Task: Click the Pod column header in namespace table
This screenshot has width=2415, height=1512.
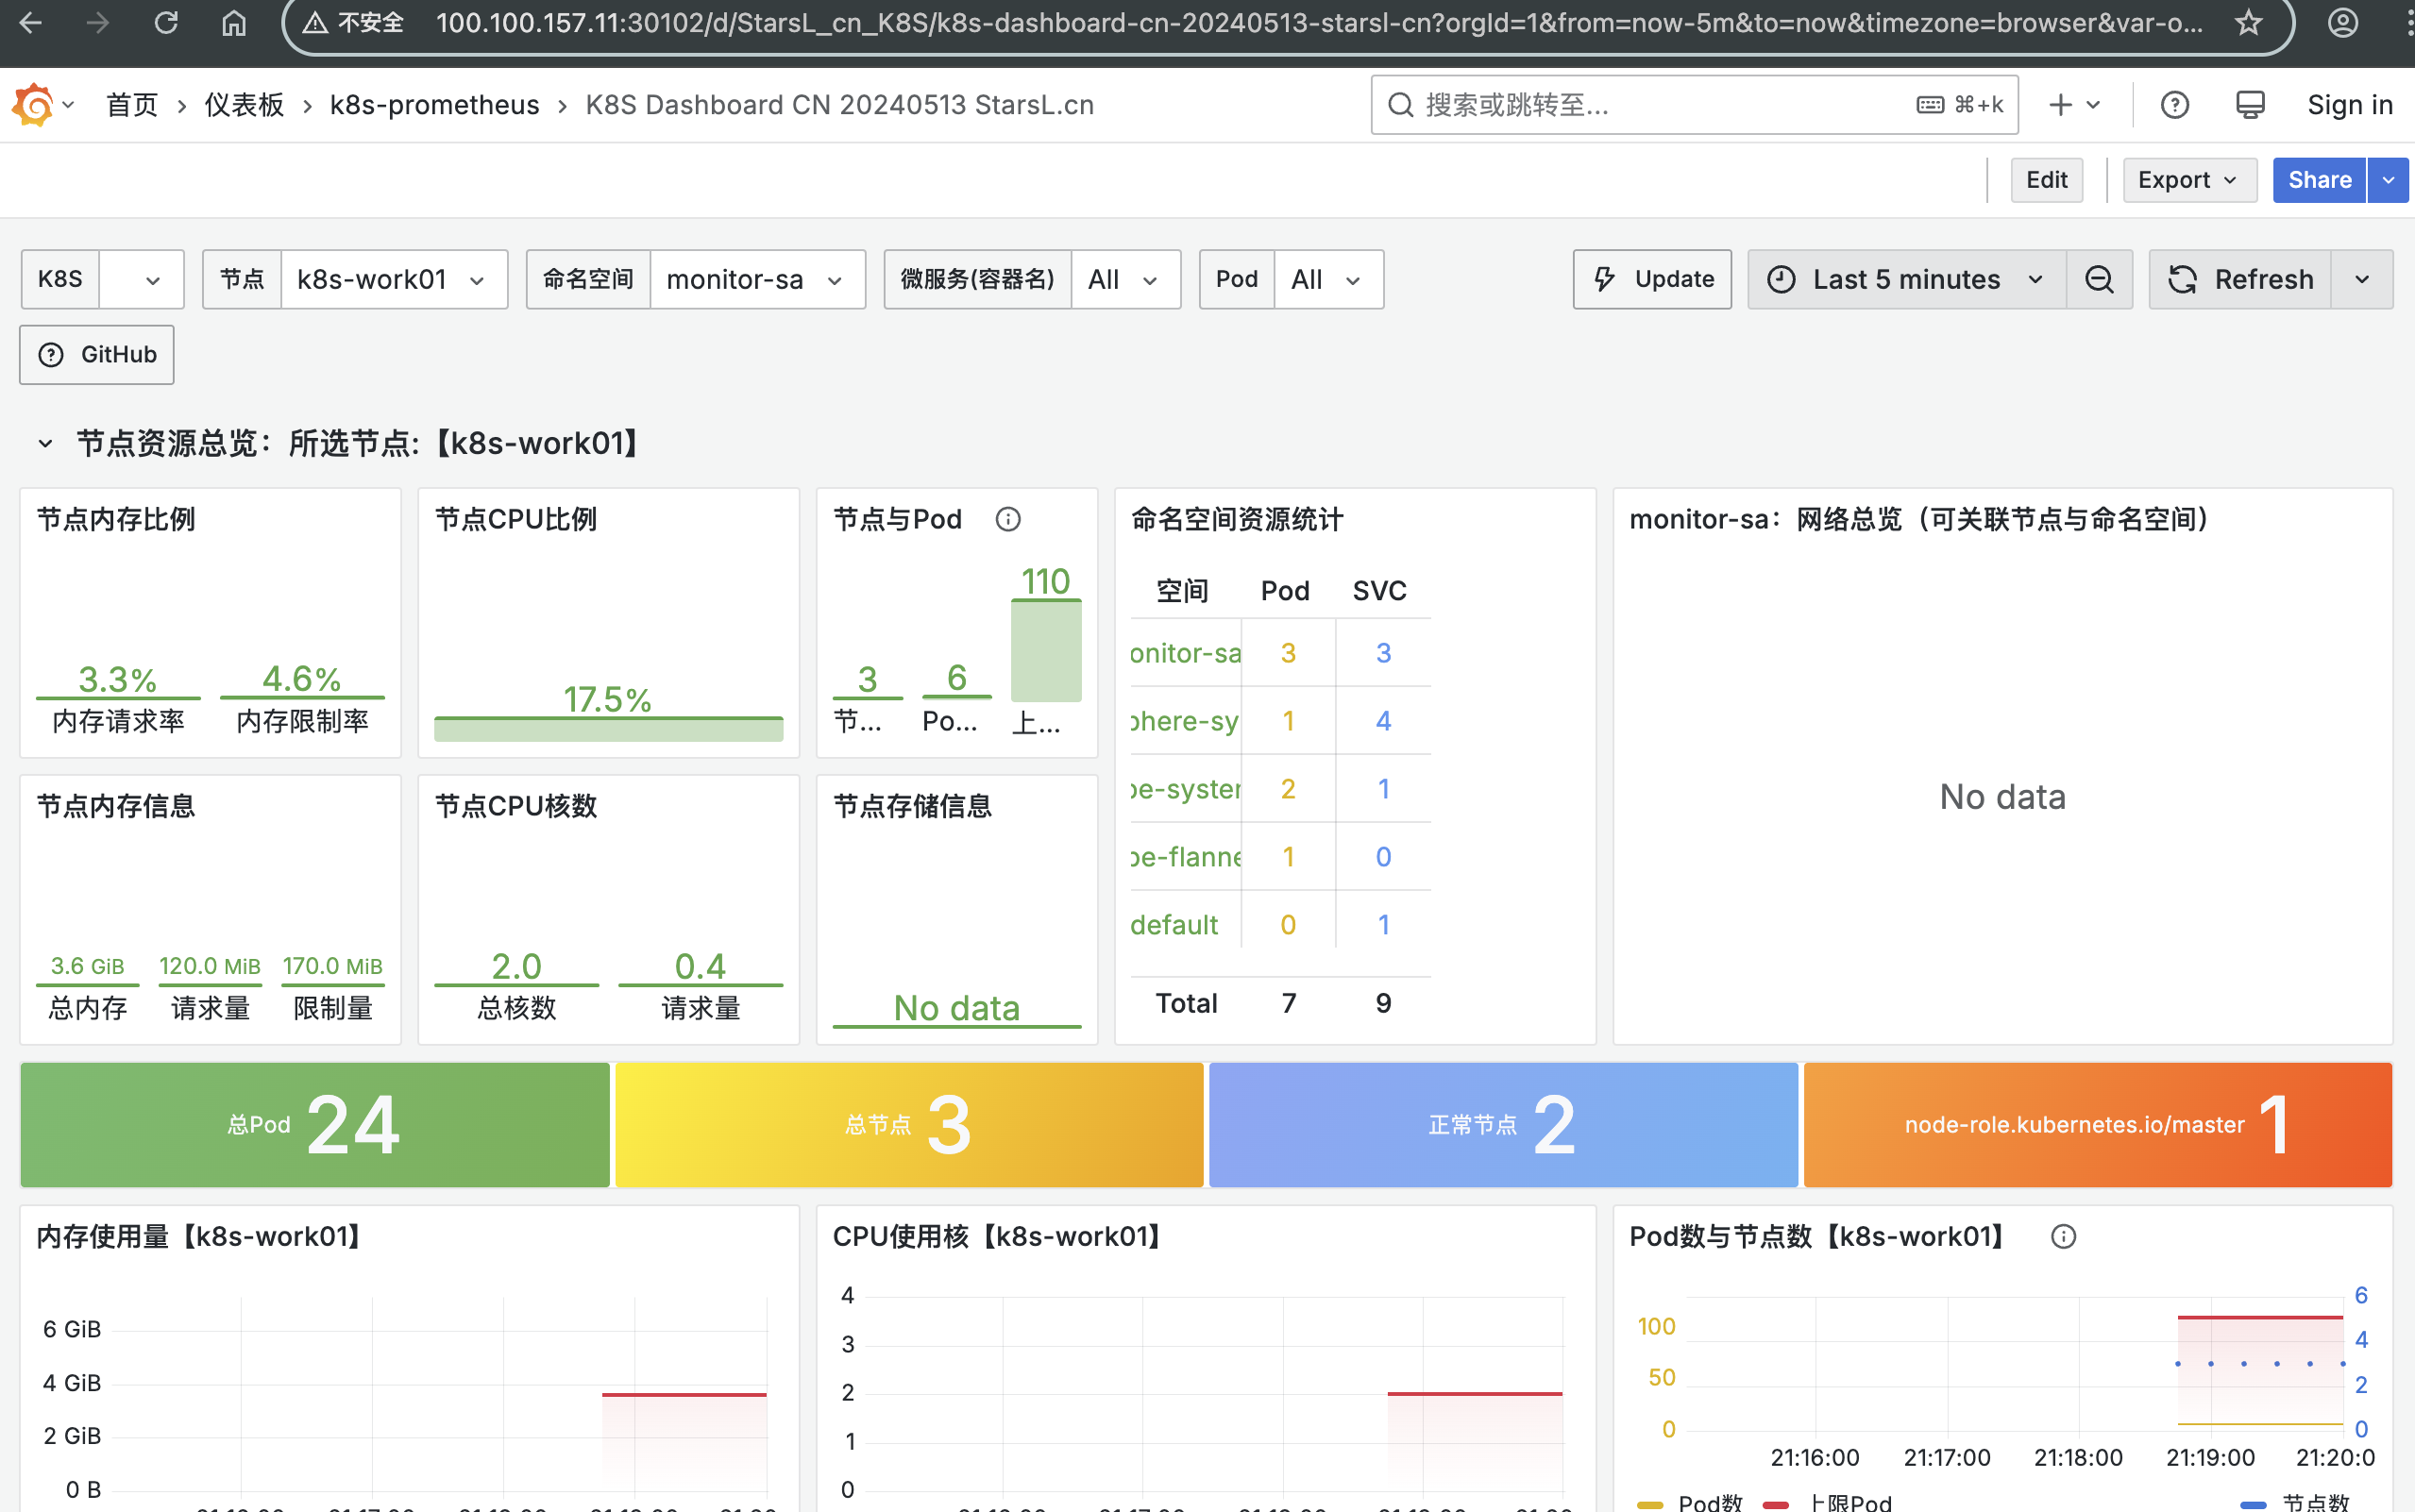Action: pyautogui.click(x=1285, y=591)
